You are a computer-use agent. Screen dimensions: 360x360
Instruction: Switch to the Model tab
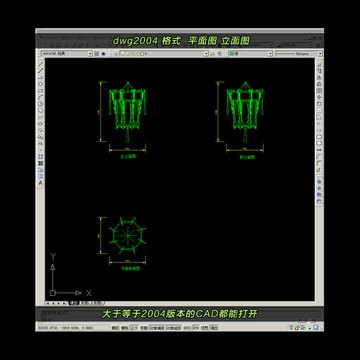point(72,303)
